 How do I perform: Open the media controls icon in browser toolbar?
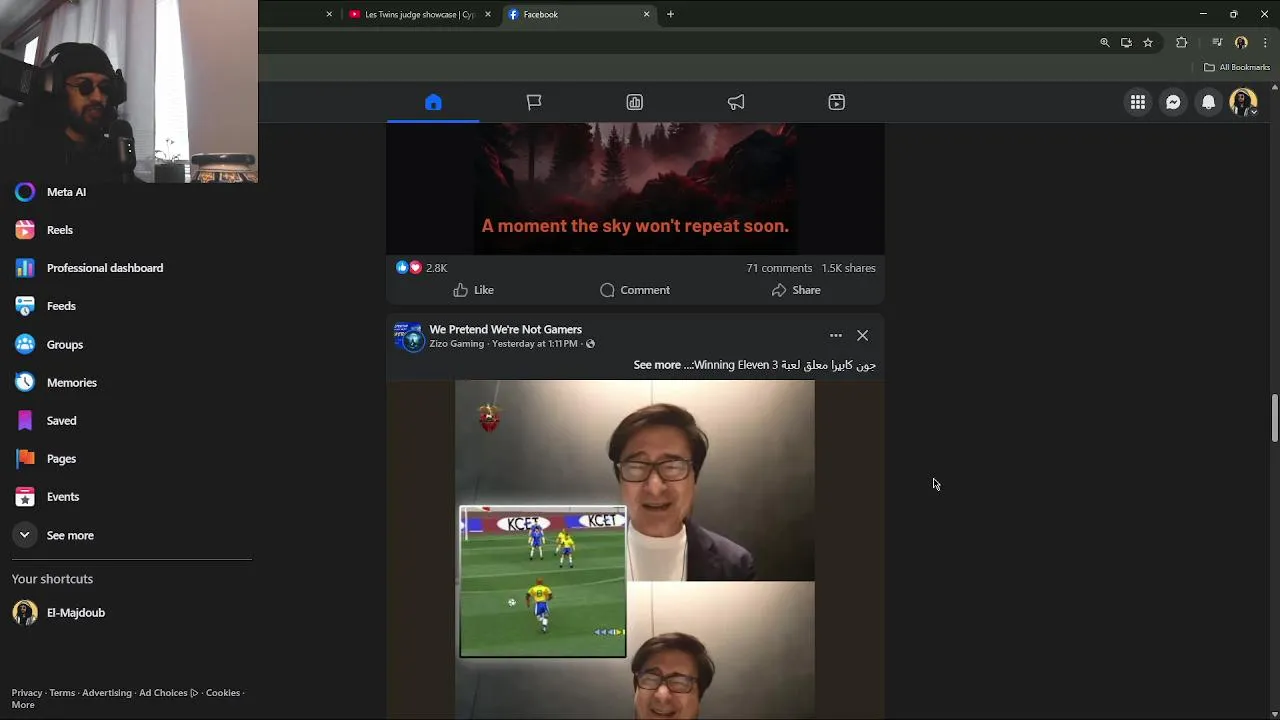(1217, 42)
